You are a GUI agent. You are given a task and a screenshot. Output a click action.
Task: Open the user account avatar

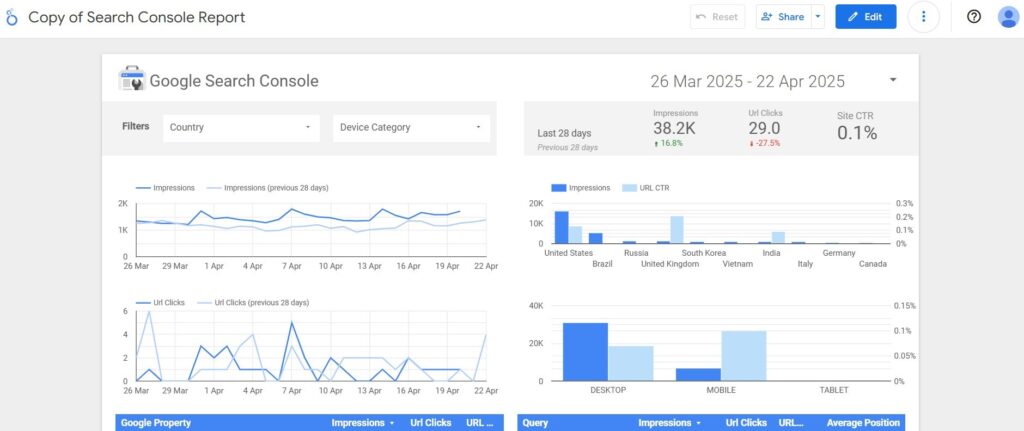(1008, 17)
